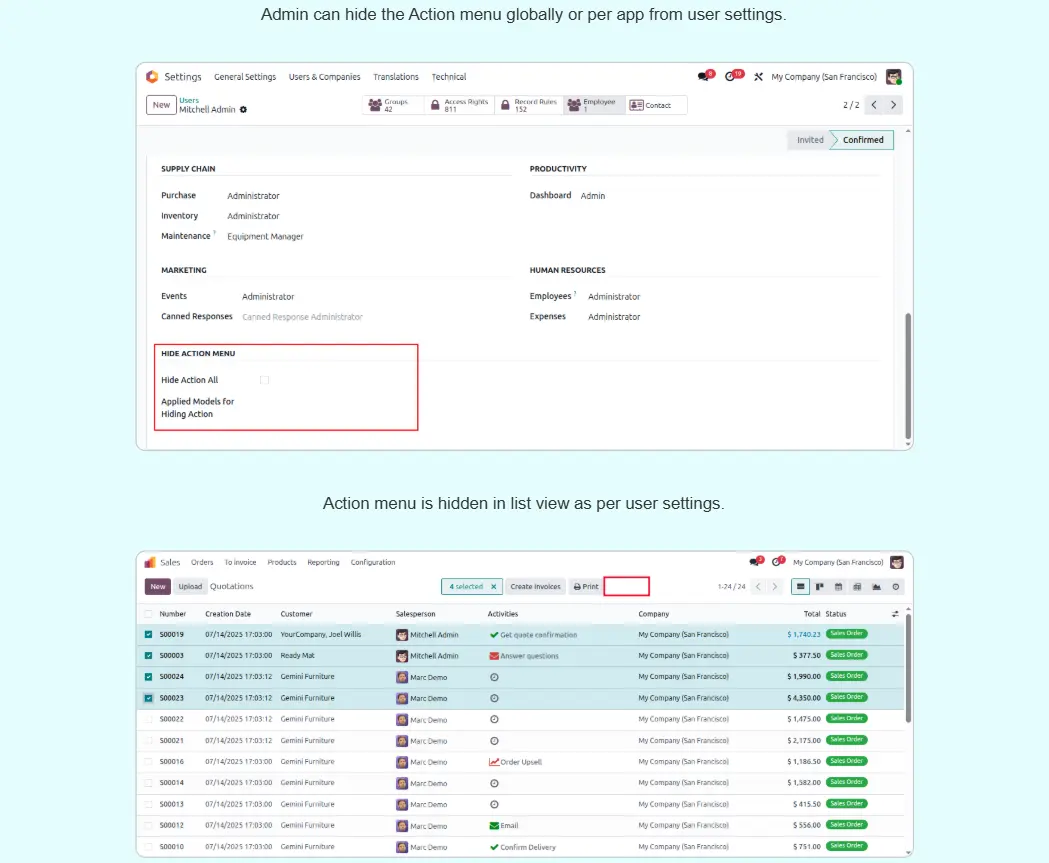Viewport: 1049px width, 863px height.
Task: Go to next user record arrow
Action: click(x=894, y=105)
